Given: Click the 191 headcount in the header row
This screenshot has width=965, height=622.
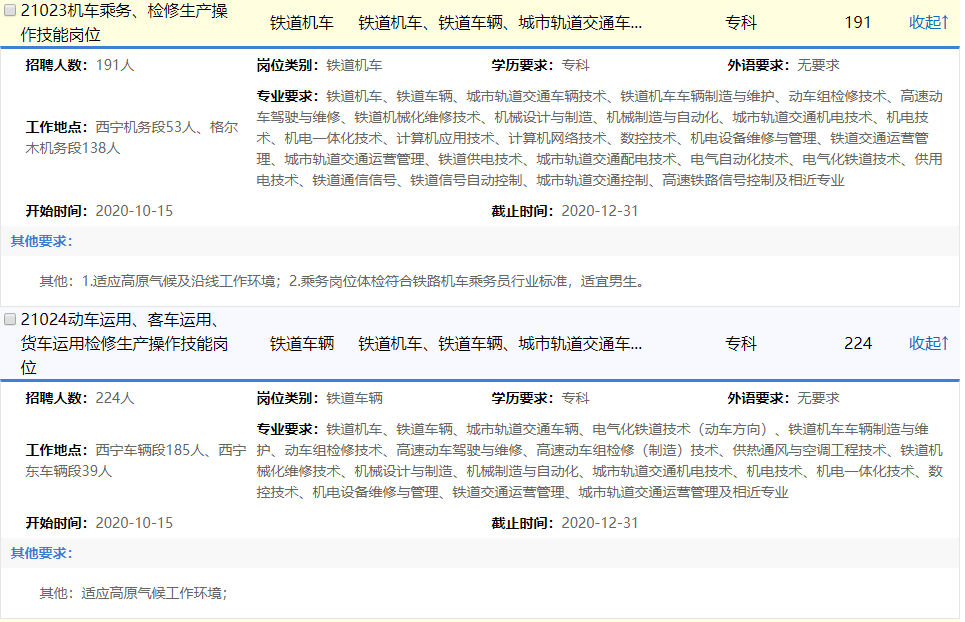Looking at the screenshot, I should pyautogui.click(x=857, y=22).
